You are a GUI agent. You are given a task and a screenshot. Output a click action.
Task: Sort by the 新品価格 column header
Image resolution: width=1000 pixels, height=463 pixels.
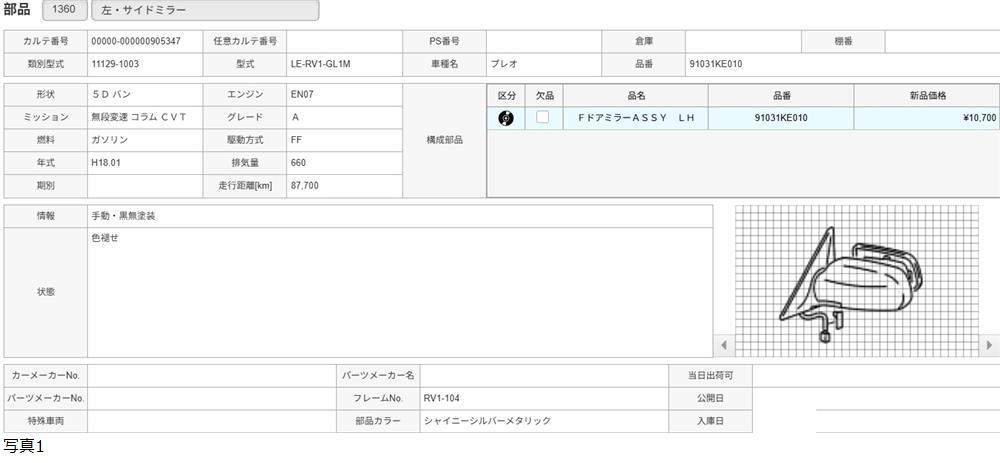pyautogui.click(x=927, y=95)
